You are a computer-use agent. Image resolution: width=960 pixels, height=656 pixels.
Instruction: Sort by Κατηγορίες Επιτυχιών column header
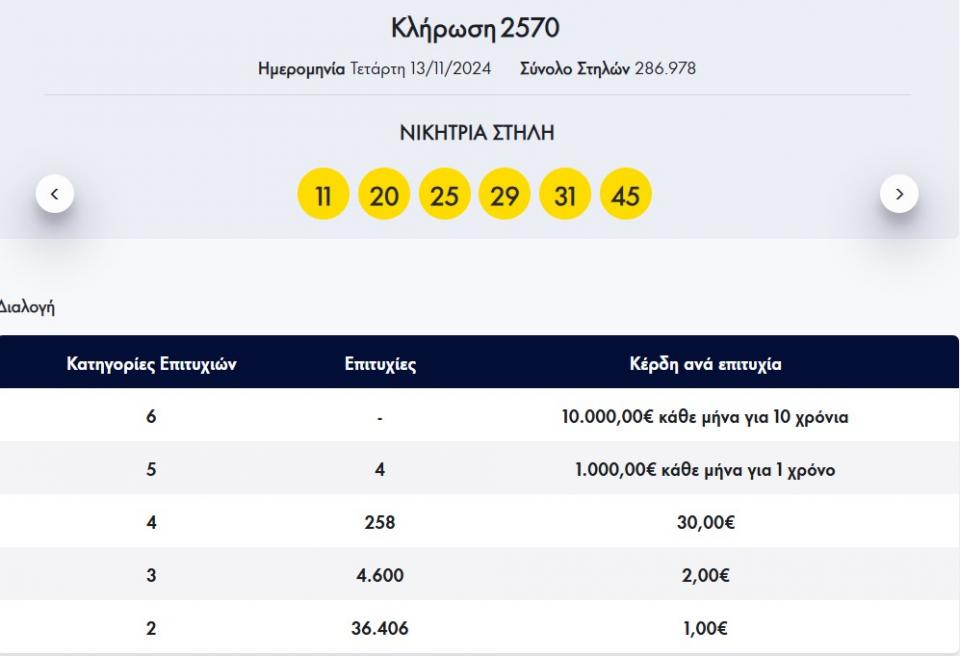(x=151, y=364)
